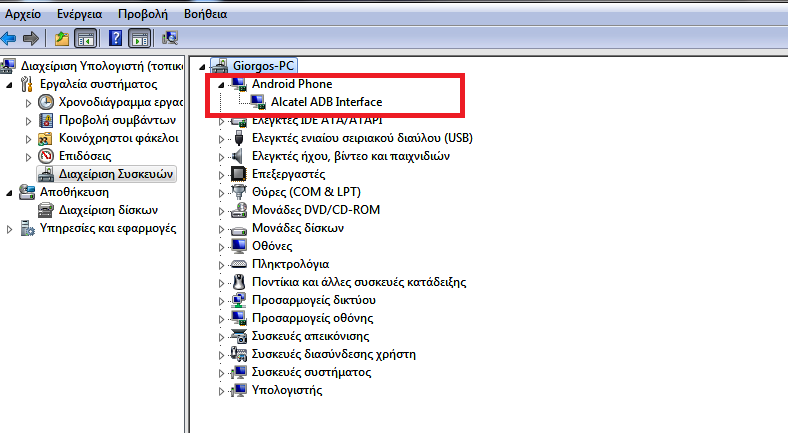Click the scan for hardware changes icon
The height and width of the screenshot is (433, 788).
pyautogui.click(x=169, y=39)
